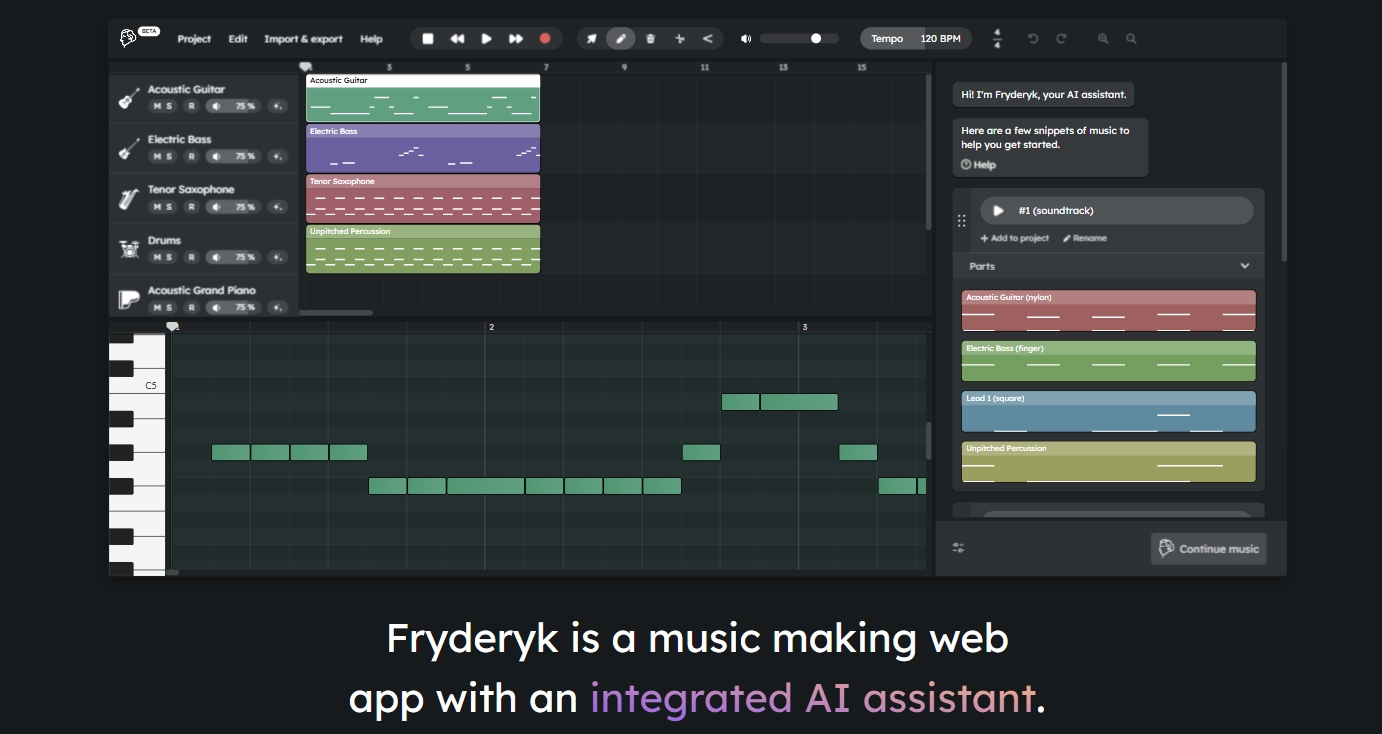Select the Unpitched Percussion clip in timeline
1382x734 pixels.
(x=423, y=249)
